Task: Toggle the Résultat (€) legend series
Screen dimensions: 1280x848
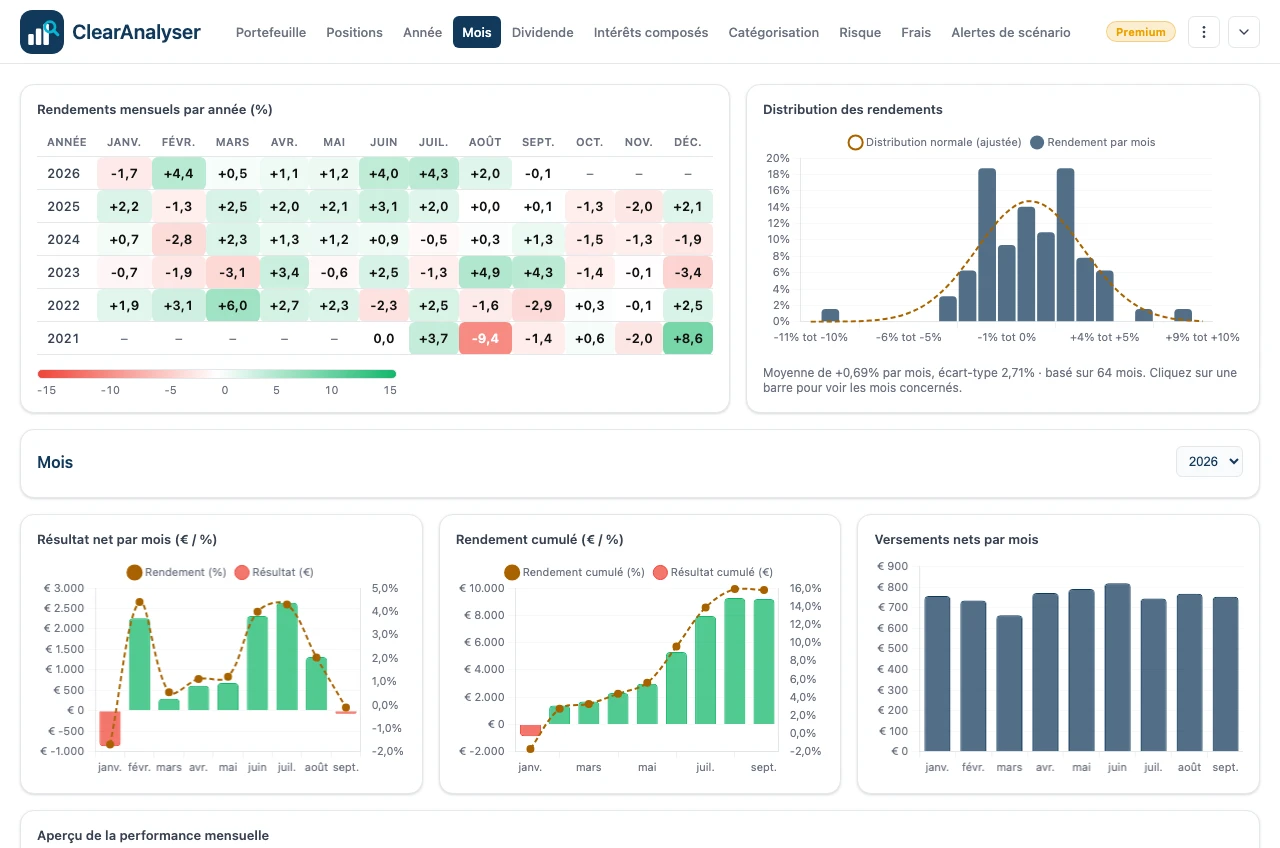Action: (x=273, y=572)
